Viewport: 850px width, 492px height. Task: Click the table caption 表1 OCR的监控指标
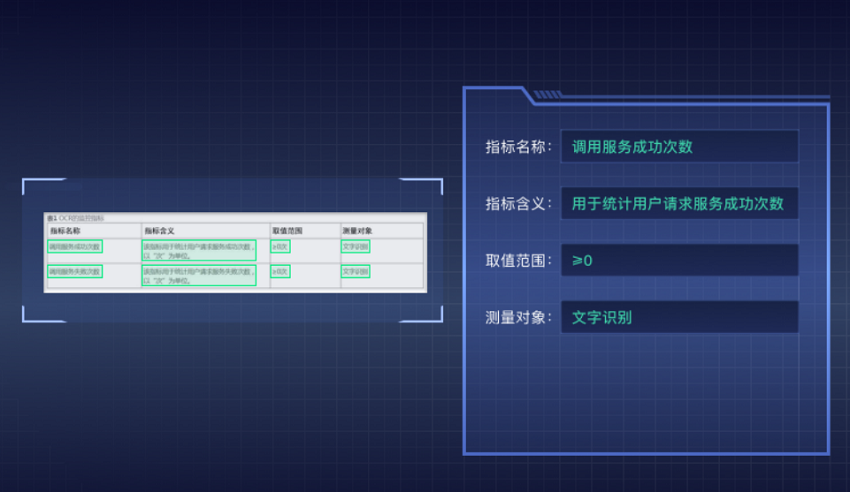click(x=75, y=218)
